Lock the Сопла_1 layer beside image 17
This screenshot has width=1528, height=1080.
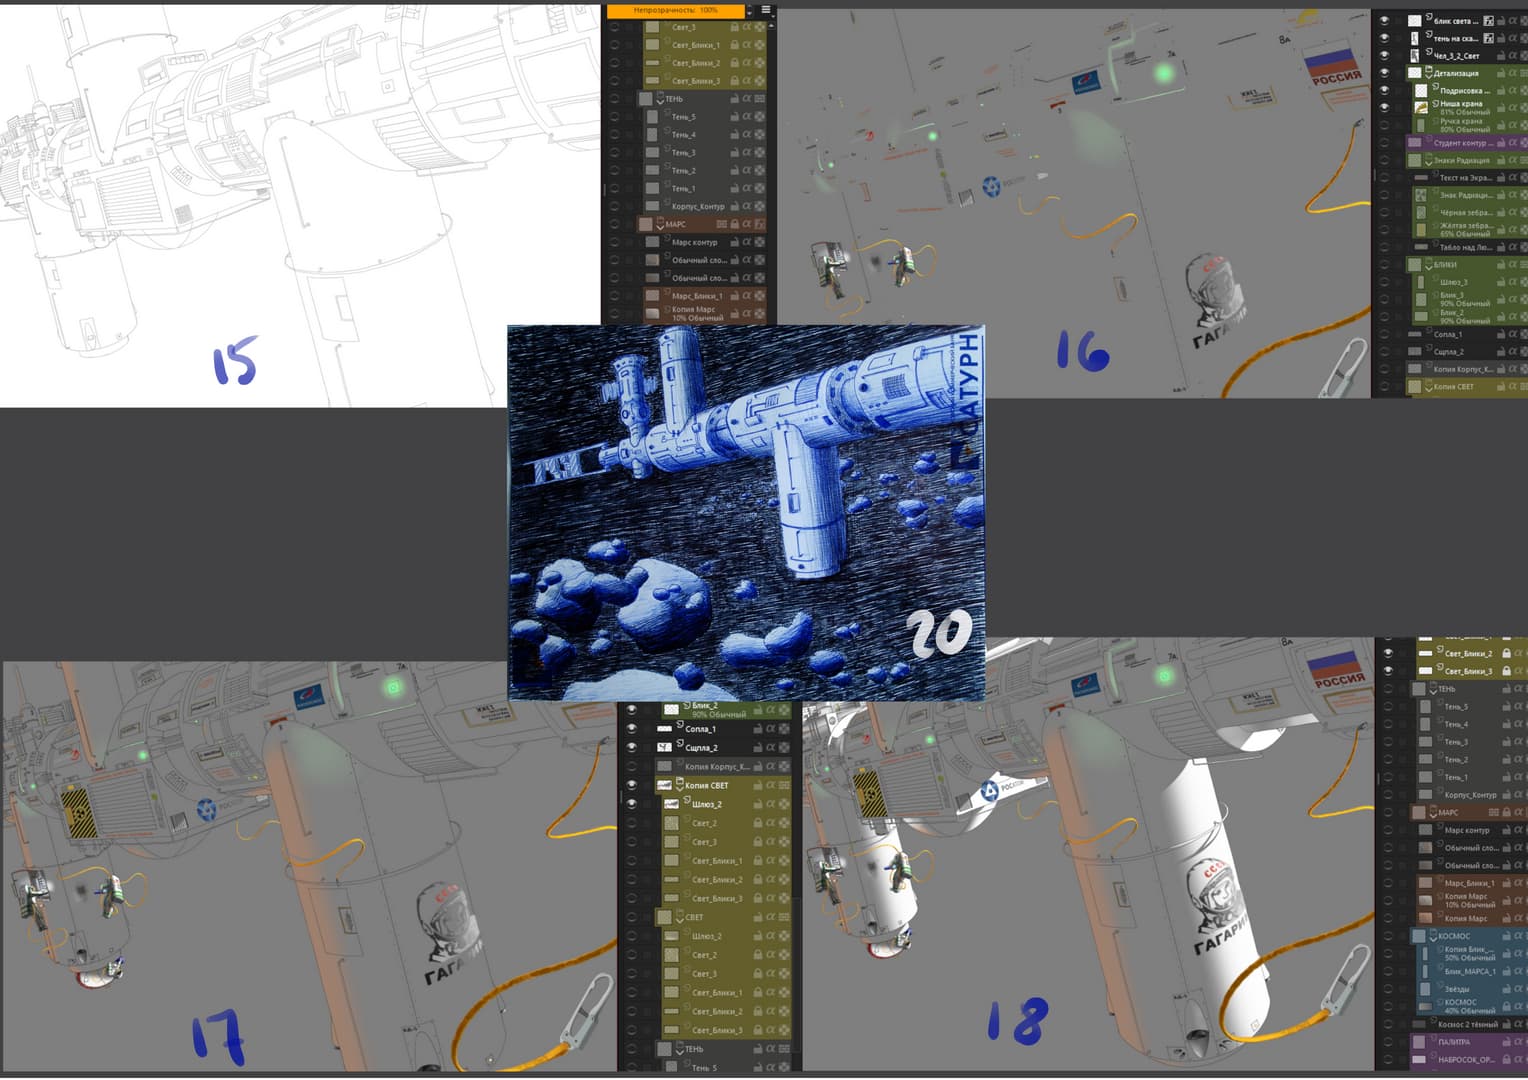point(757,729)
